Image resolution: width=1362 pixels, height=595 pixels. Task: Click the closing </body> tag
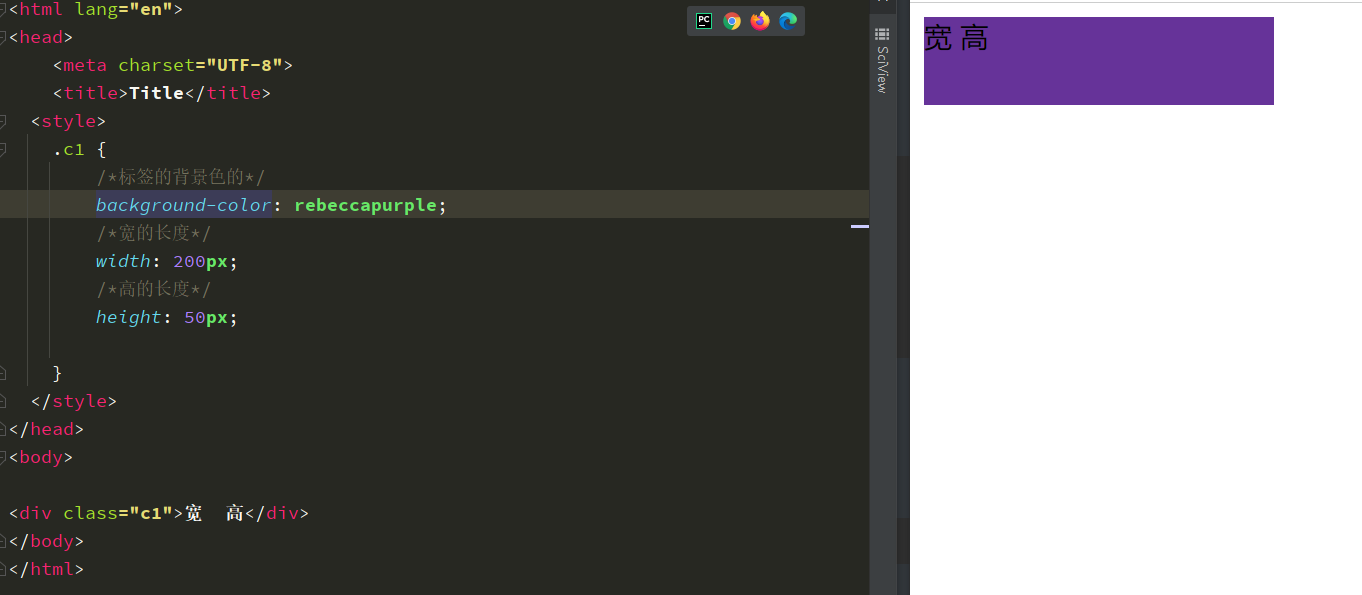click(46, 541)
